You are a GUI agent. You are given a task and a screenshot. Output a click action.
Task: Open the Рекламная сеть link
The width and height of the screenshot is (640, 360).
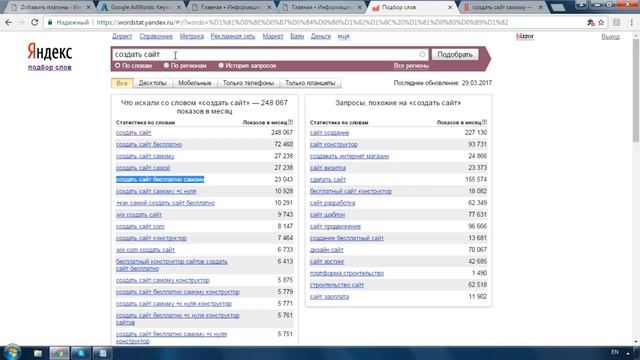pyautogui.click(x=233, y=36)
